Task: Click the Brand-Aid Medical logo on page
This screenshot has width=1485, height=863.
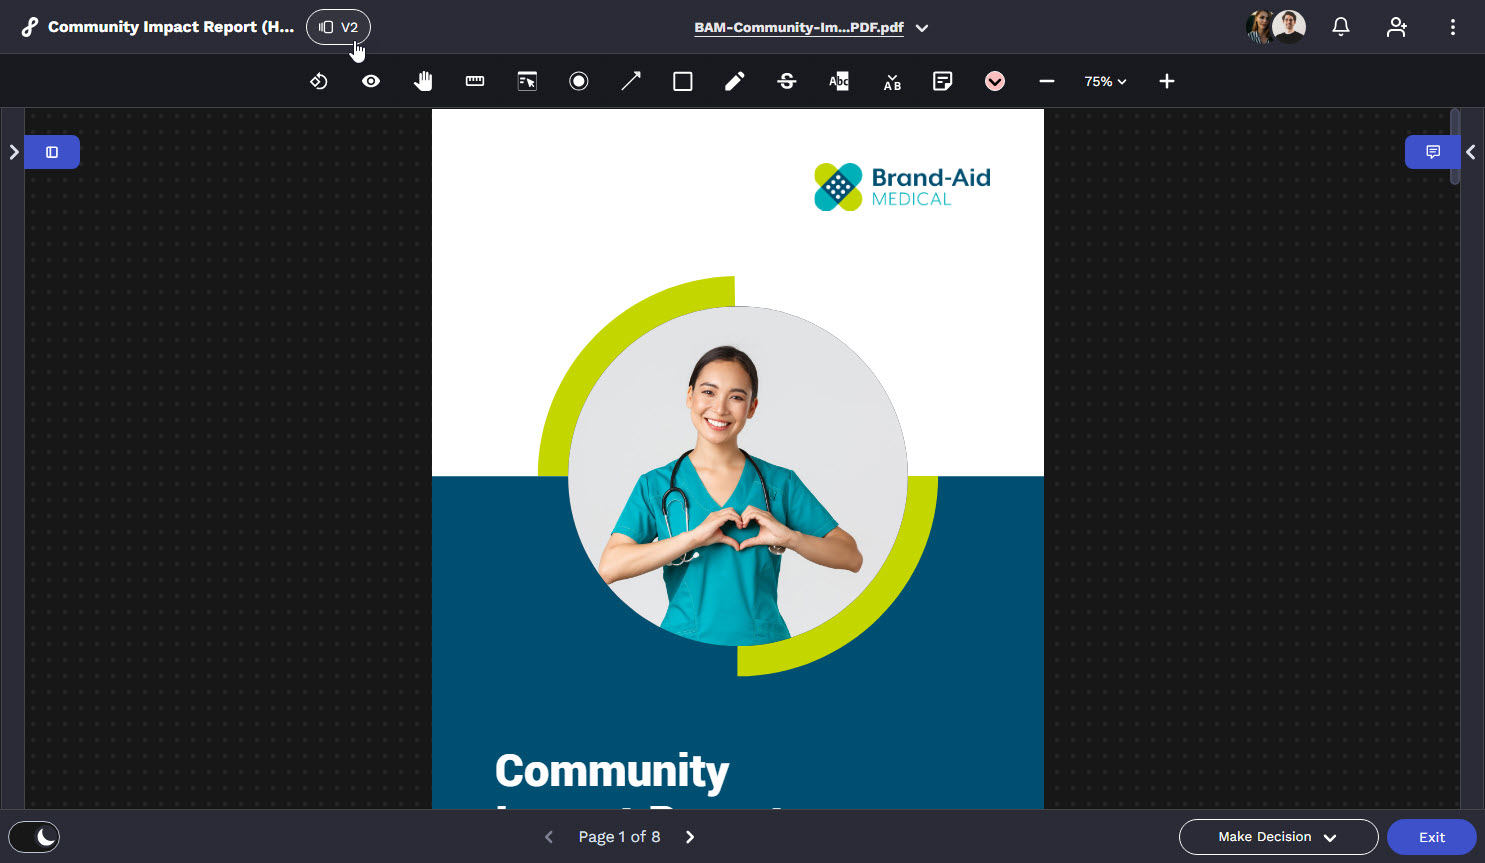Action: click(x=903, y=187)
